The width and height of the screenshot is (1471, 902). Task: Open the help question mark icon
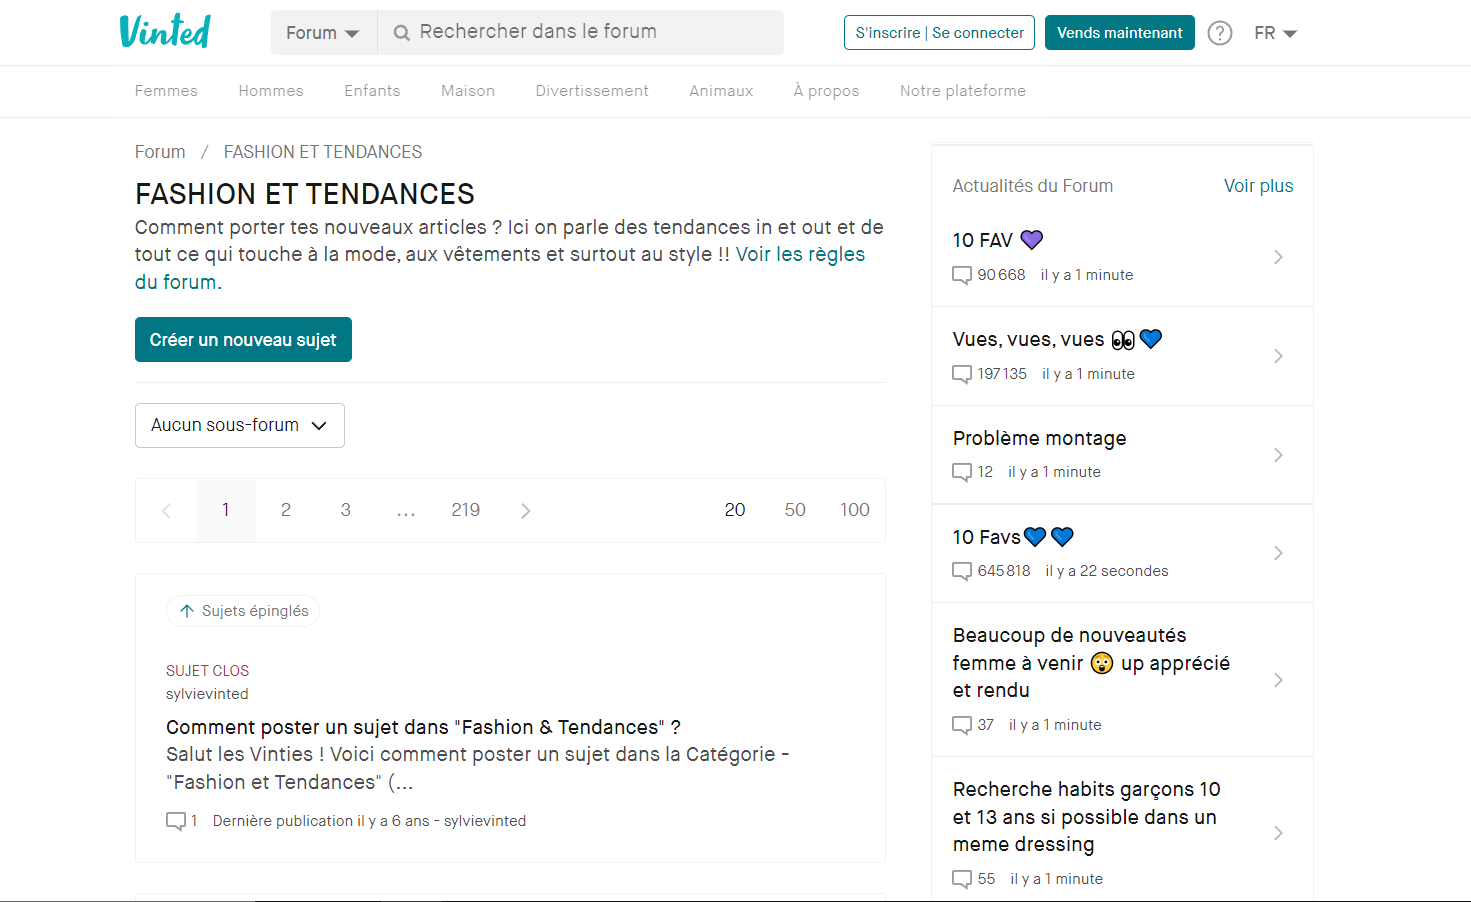1220,33
